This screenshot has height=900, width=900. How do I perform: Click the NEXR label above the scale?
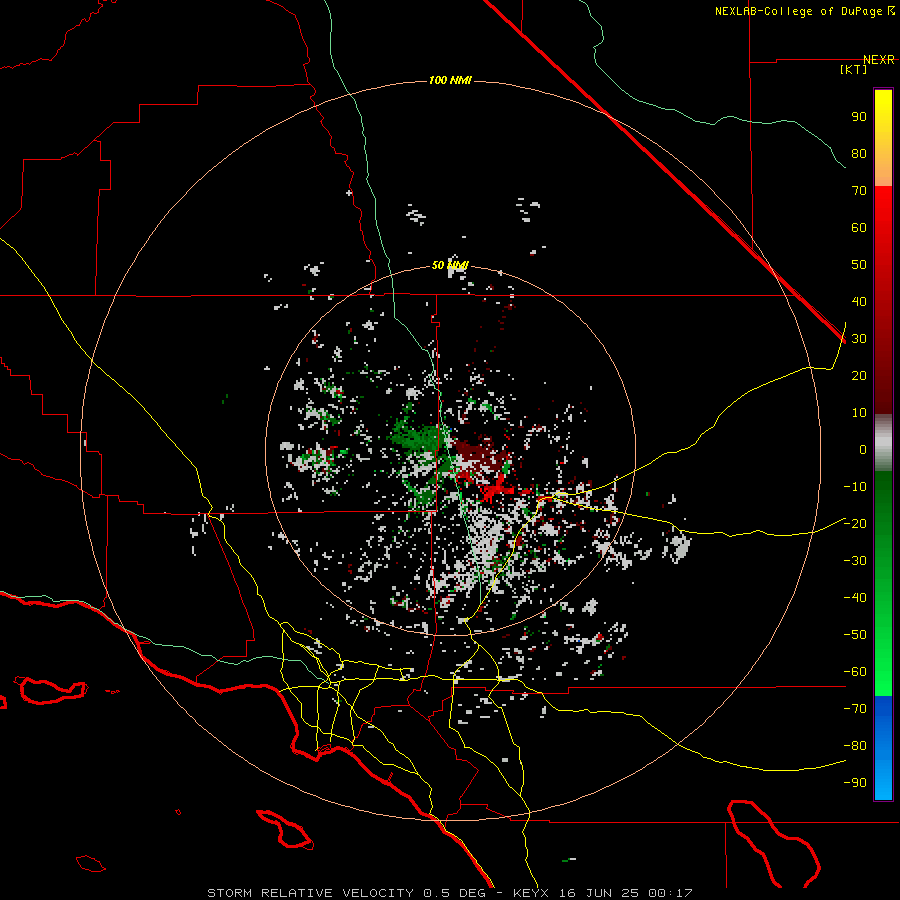tap(879, 60)
